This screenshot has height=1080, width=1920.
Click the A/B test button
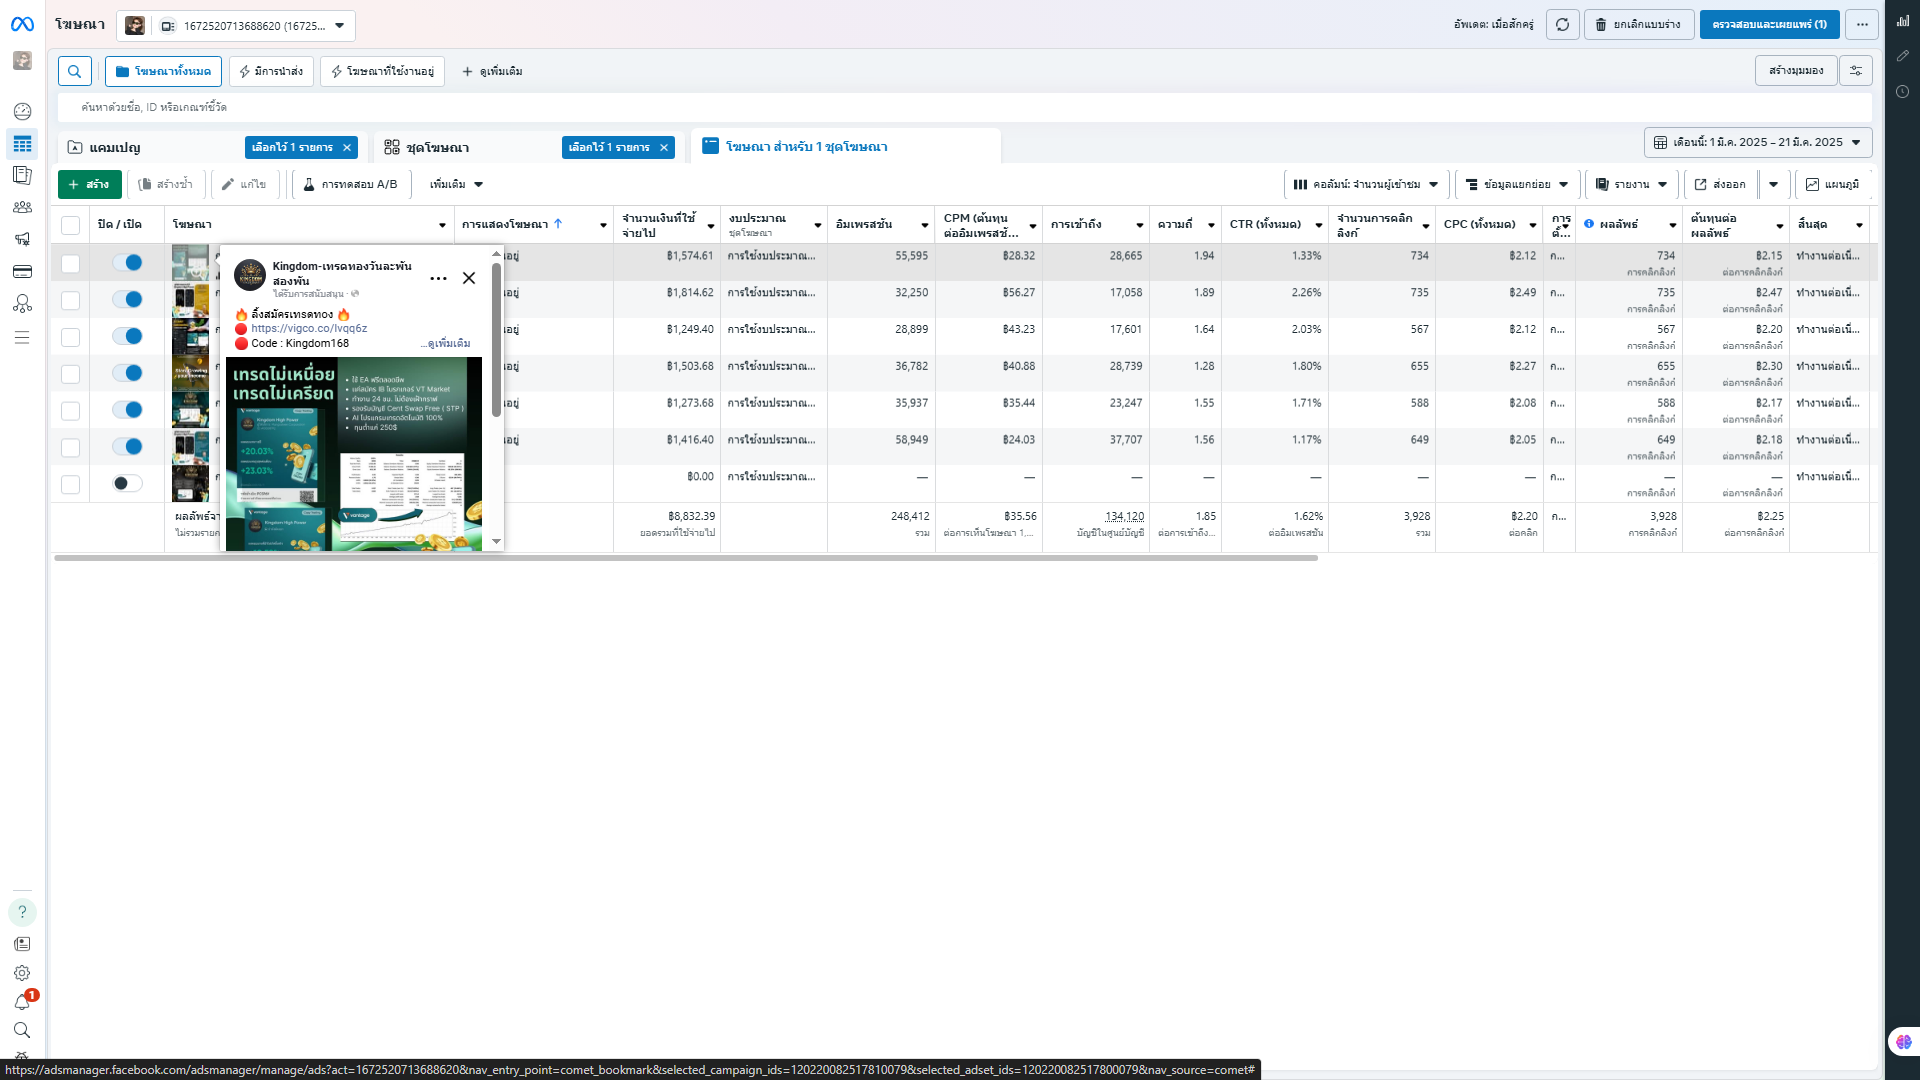351,184
